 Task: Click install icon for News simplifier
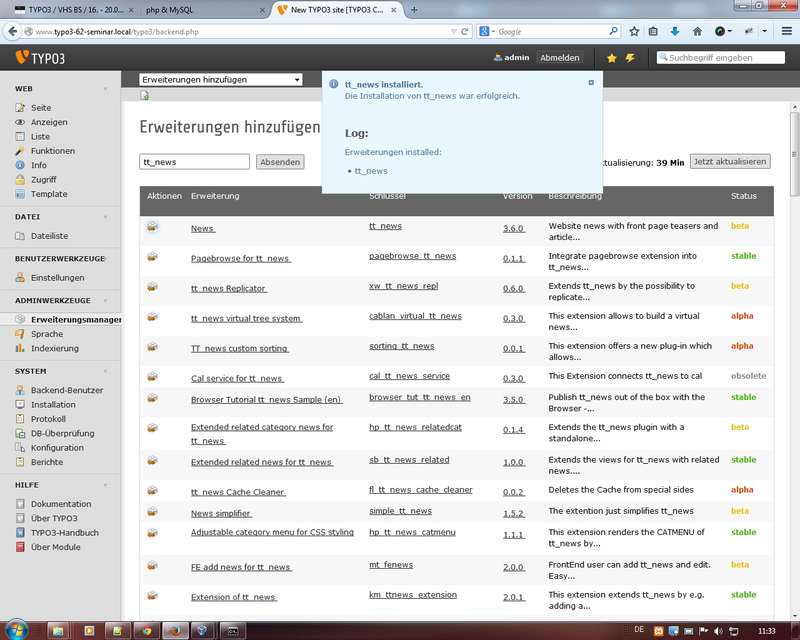(152, 512)
